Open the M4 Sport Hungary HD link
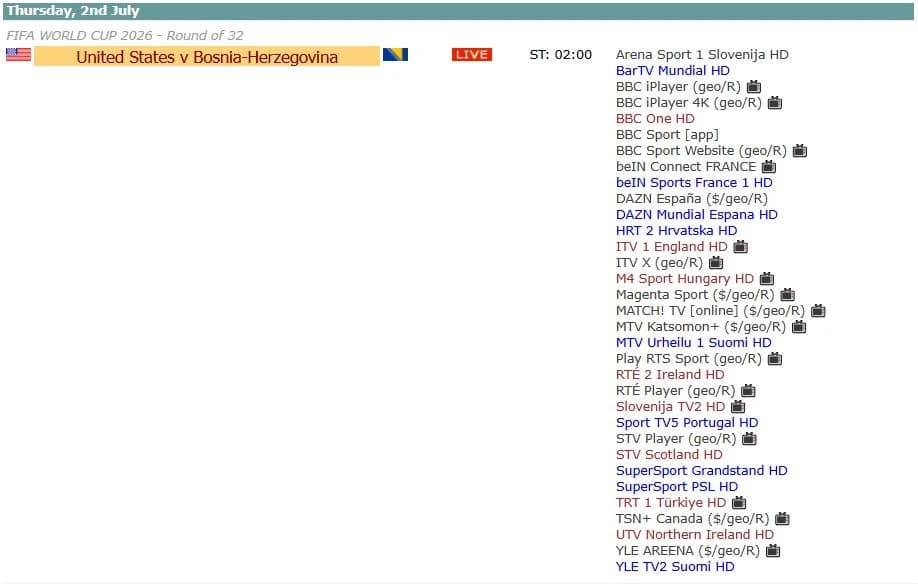Screen dimensions: 918x584 point(685,279)
